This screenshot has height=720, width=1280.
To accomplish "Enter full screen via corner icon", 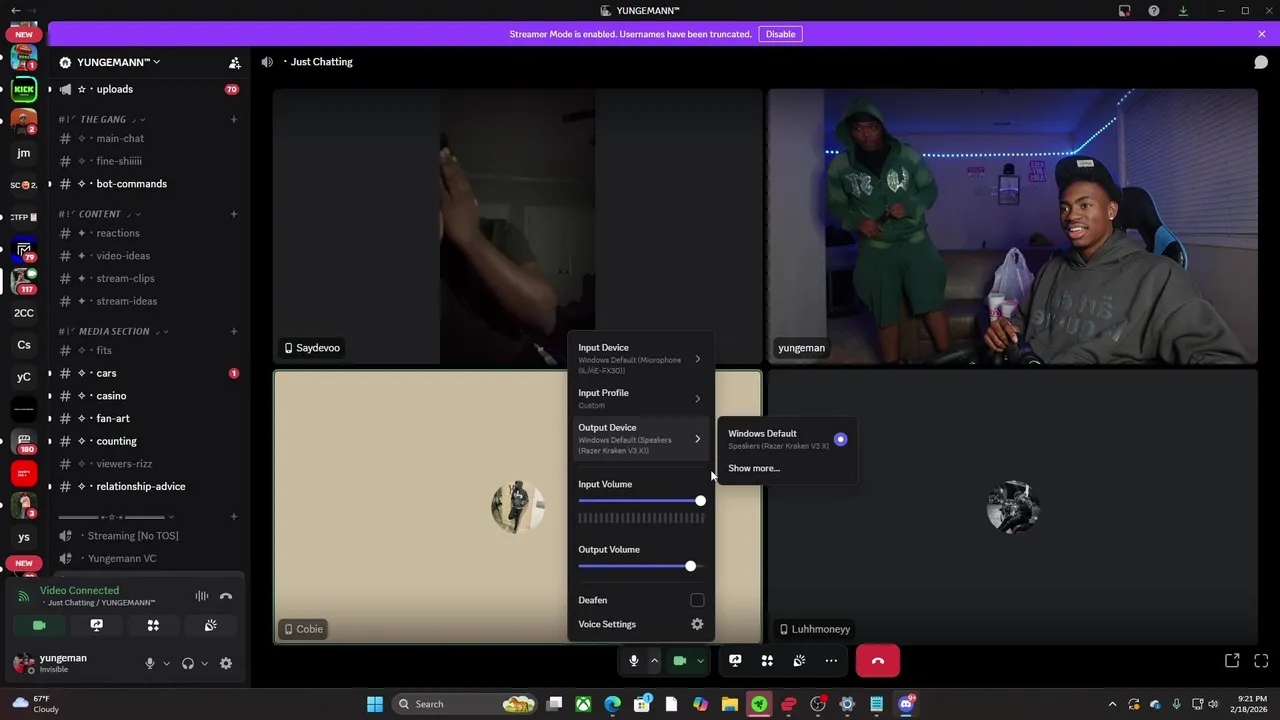I will pos(1261,661).
